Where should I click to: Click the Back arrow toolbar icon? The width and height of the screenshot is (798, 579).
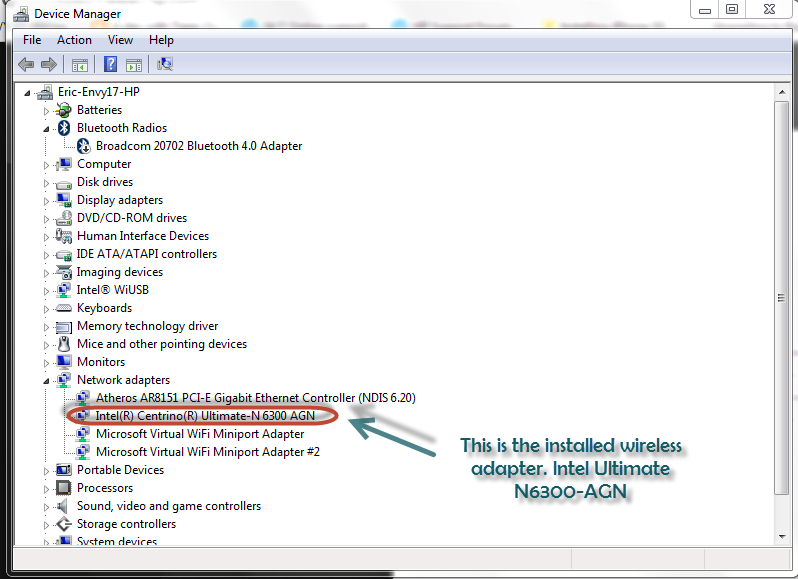coord(26,65)
